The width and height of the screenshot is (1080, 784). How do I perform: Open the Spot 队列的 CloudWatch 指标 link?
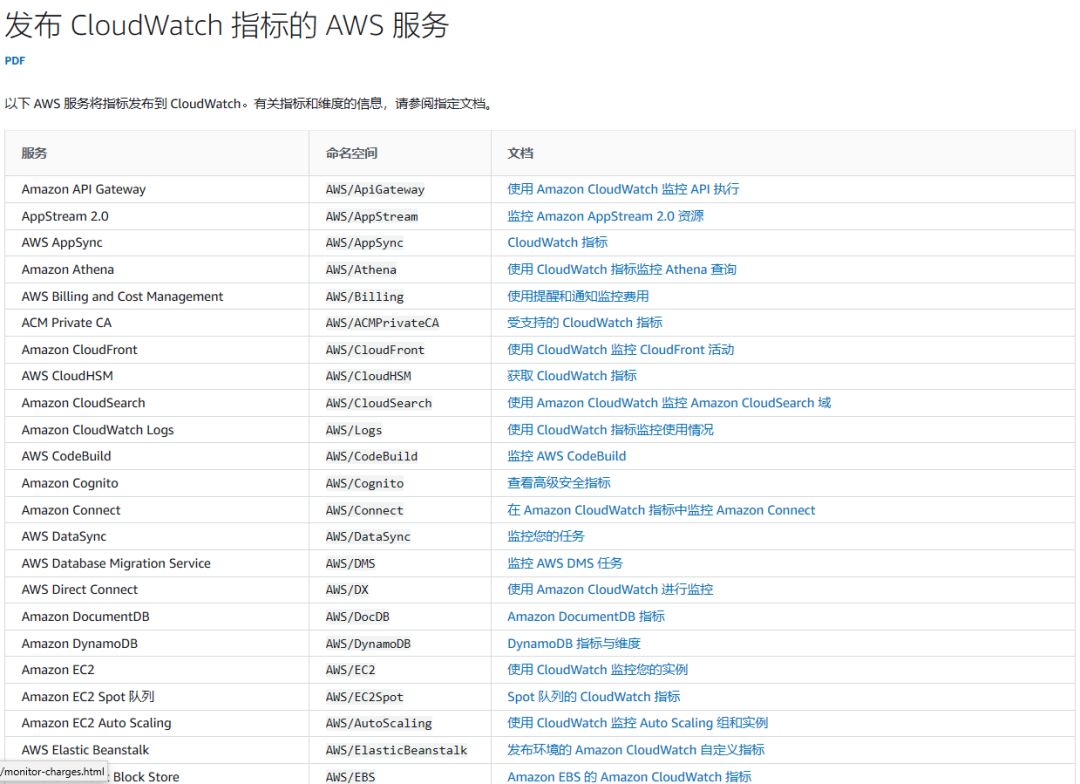point(593,697)
